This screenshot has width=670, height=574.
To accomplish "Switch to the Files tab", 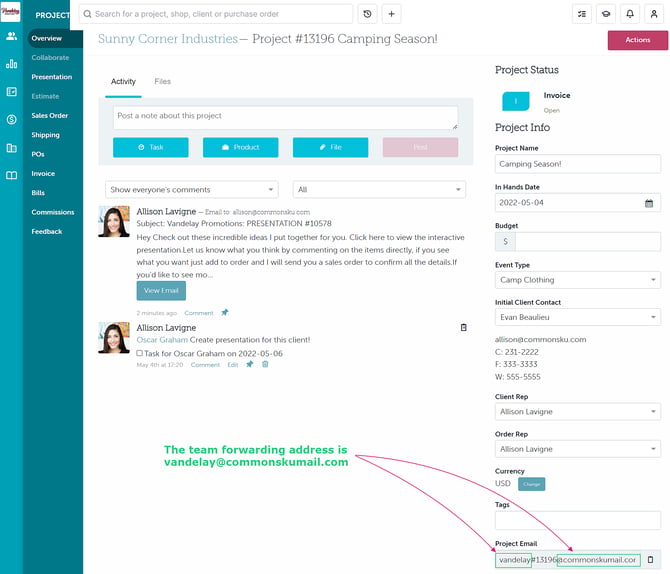I will coord(162,82).
